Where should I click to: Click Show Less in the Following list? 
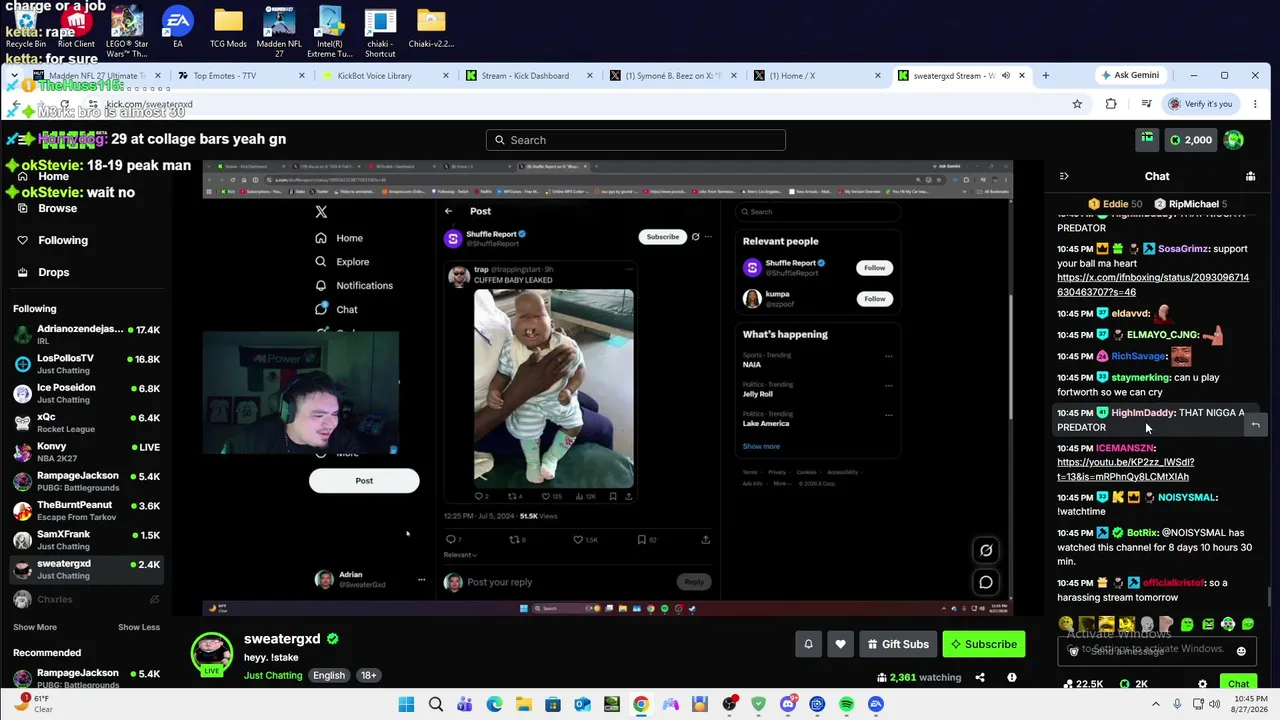(139, 627)
